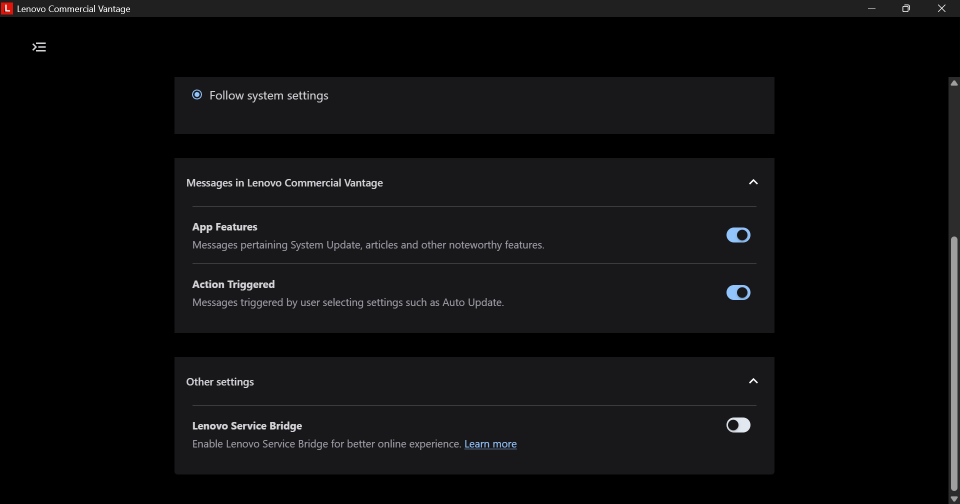Collapse the Other settings chevron
Image resolution: width=960 pixels, height=504 pixels.
point(753,381)
